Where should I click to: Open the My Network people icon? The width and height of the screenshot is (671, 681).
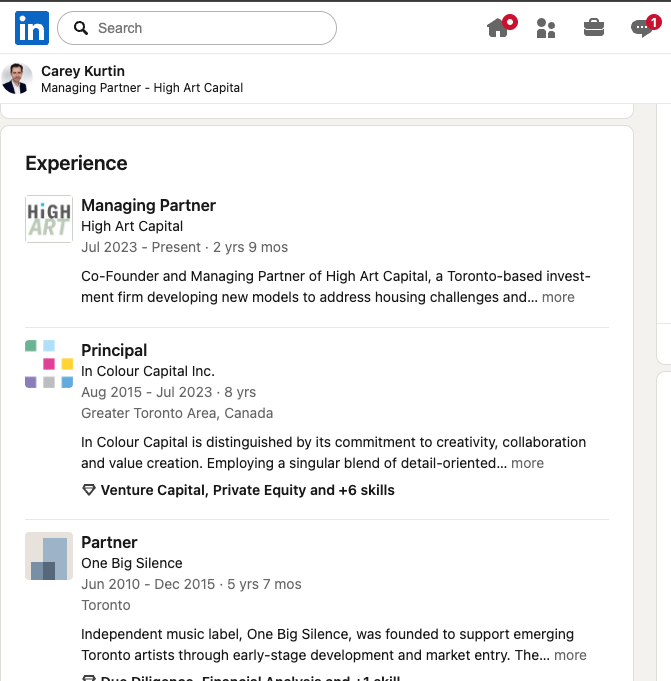tap(546, 28)
